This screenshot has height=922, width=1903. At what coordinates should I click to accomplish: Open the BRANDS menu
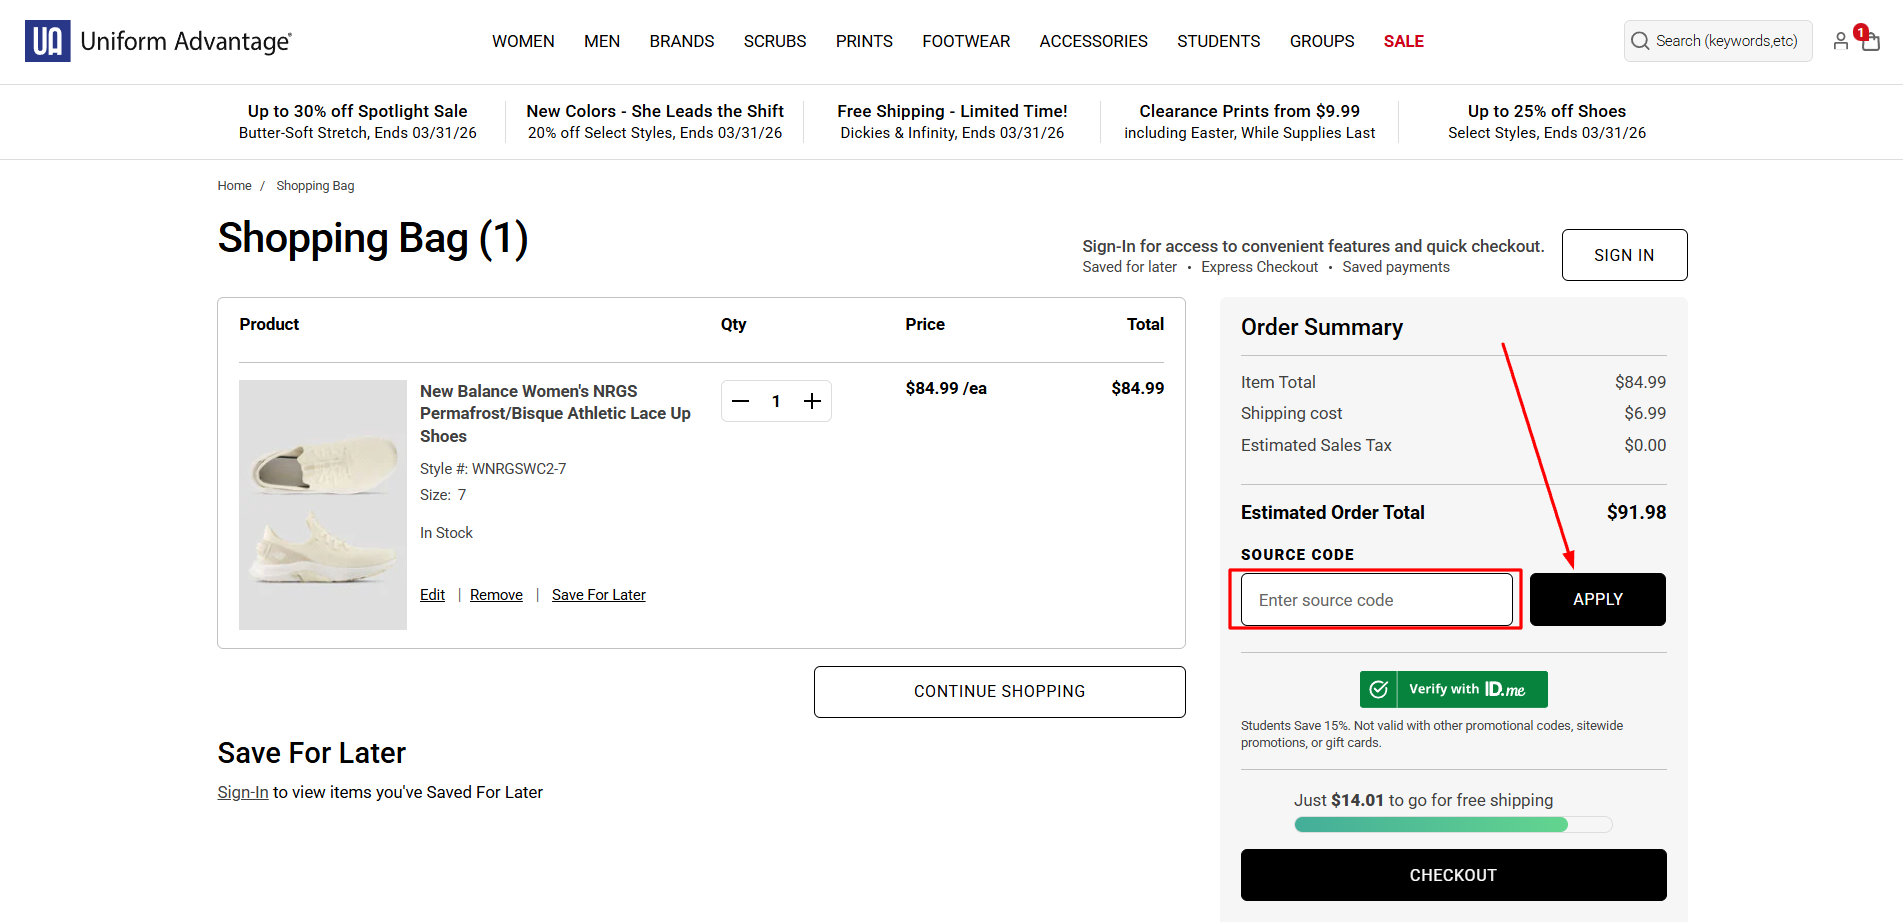[682, 41]
